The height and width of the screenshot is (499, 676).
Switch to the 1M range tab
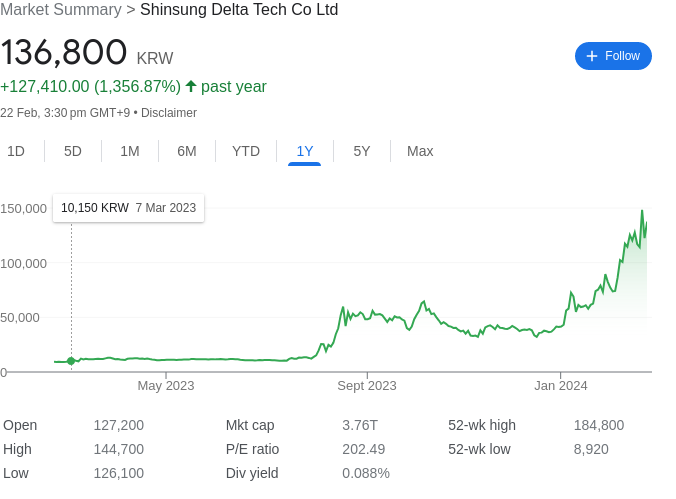[x=130, y=151]
